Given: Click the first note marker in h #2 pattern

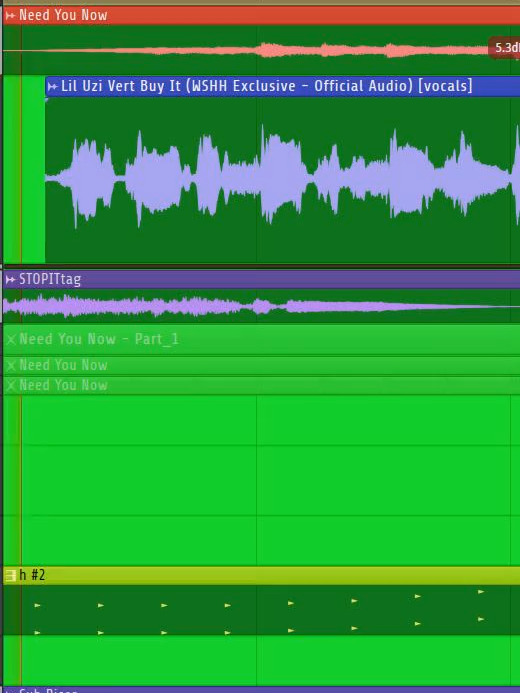Looking at the screenshot, I should coord(37,605).
